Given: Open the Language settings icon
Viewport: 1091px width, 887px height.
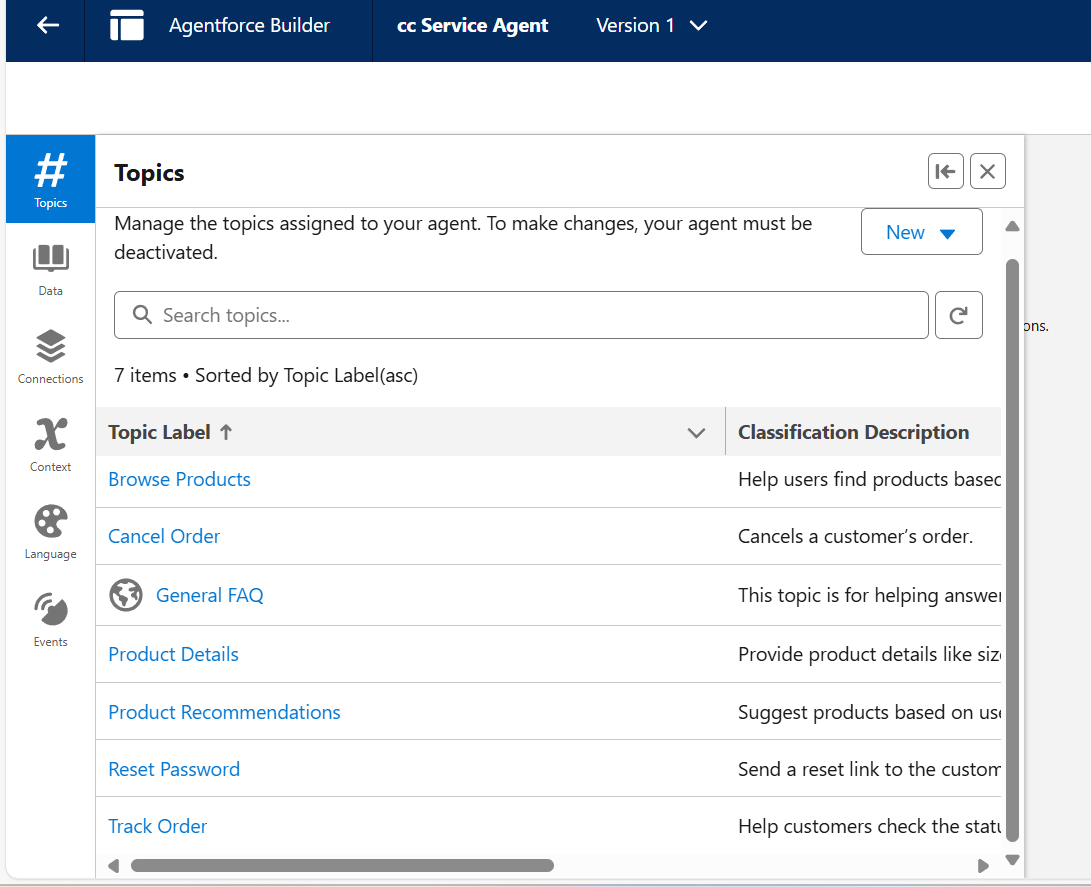Looking at the screenshot, I should 50,531.
